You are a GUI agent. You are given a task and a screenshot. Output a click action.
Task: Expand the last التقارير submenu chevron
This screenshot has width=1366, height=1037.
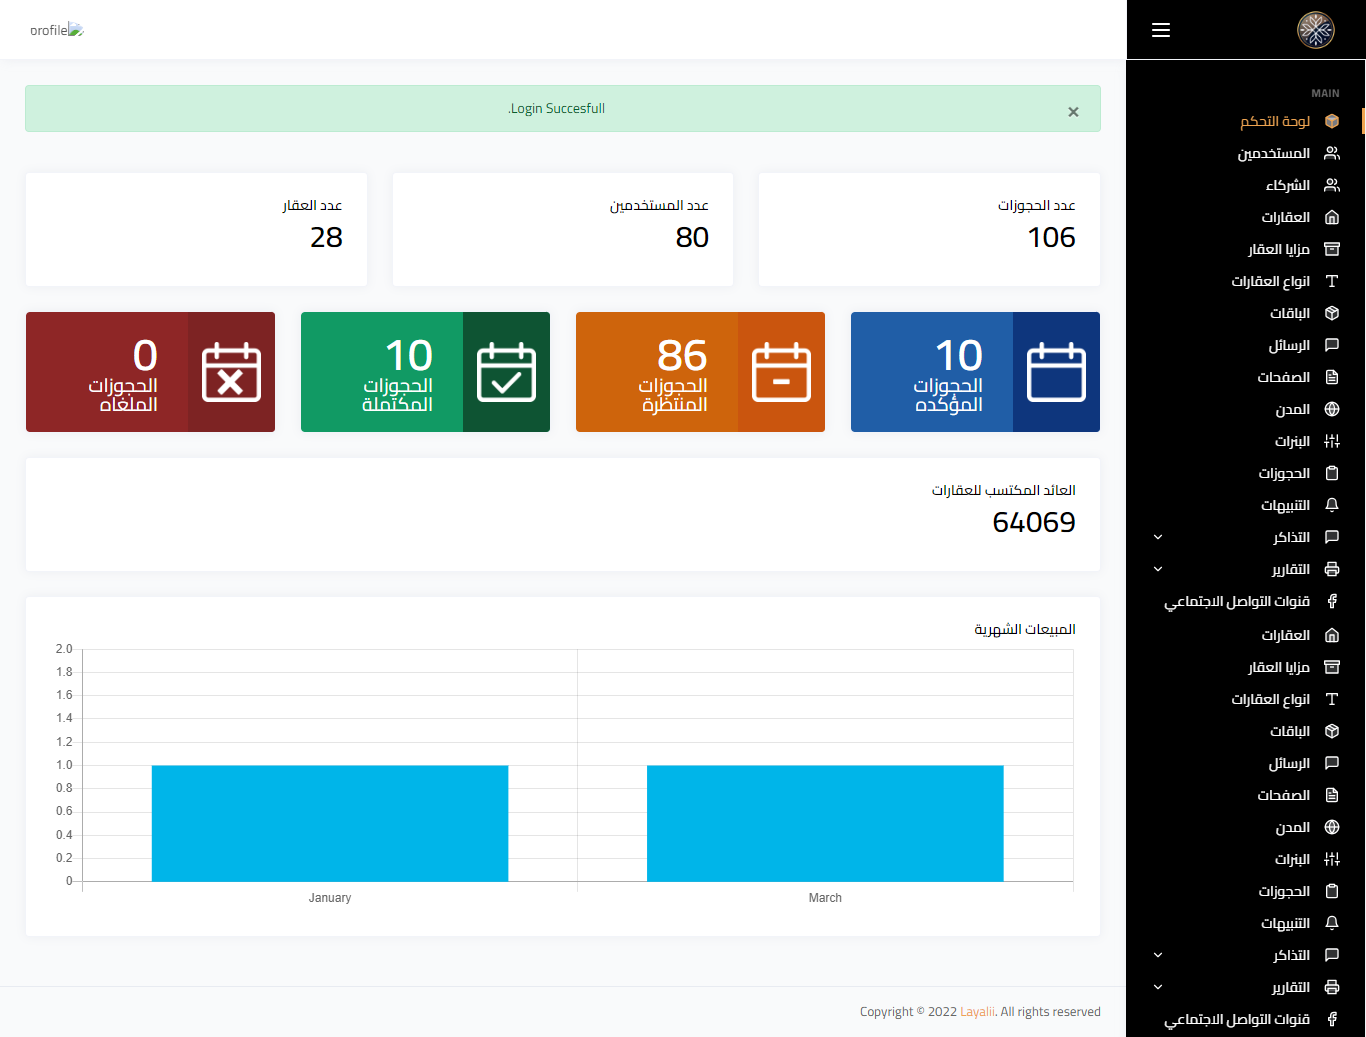pos(1158,987)
